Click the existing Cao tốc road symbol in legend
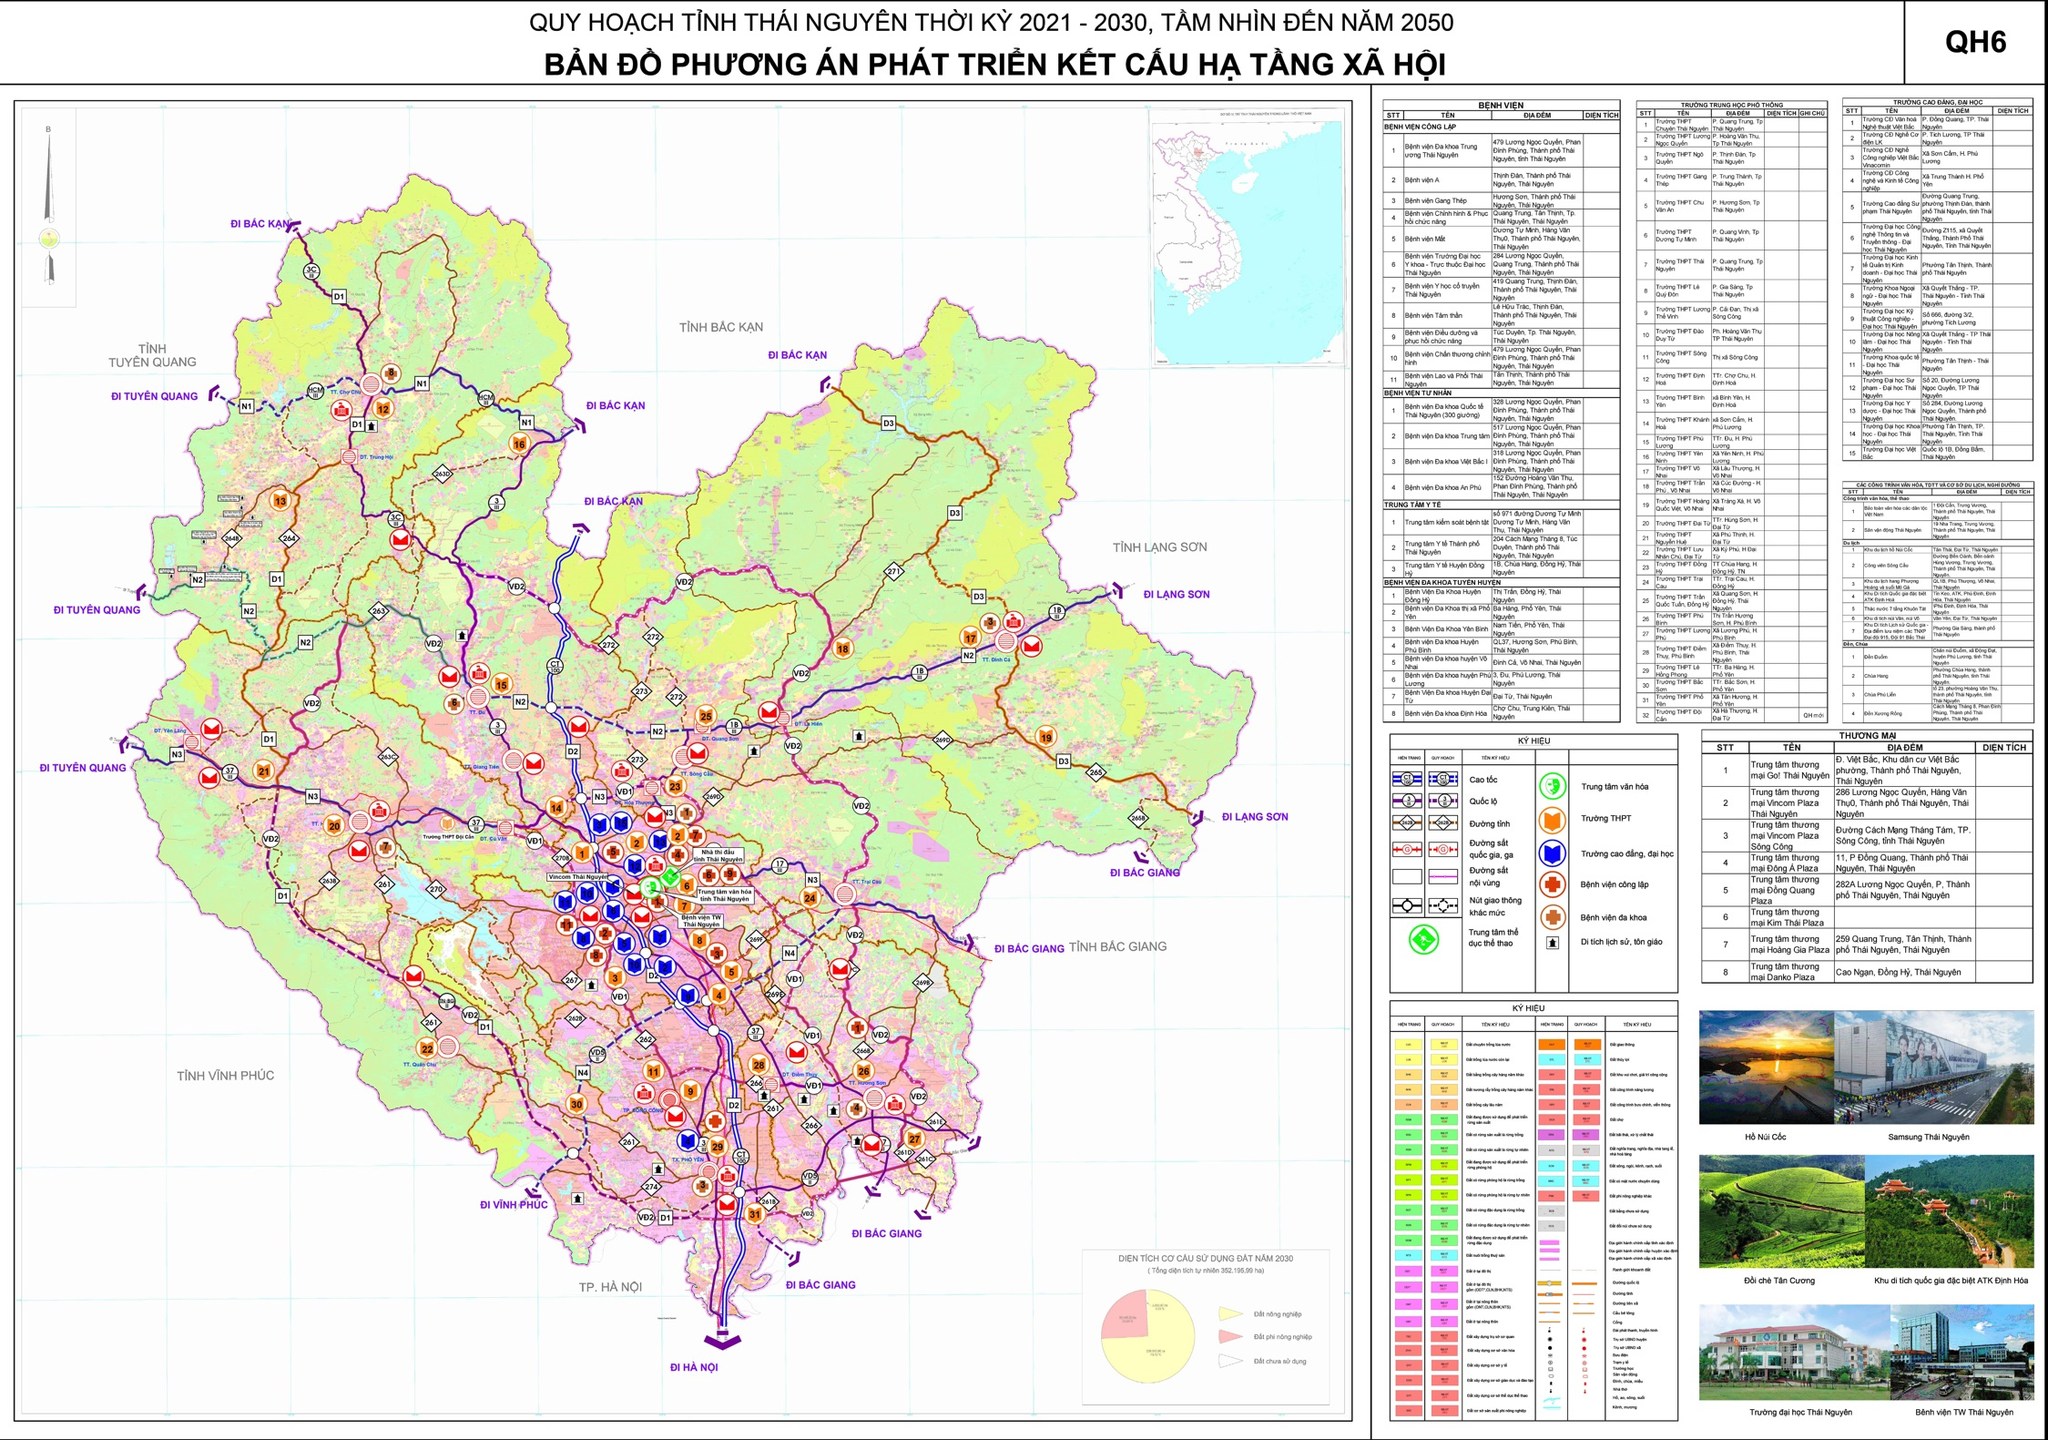The width and height of the screenshot is (2048, 1440). coord(1407,778)
